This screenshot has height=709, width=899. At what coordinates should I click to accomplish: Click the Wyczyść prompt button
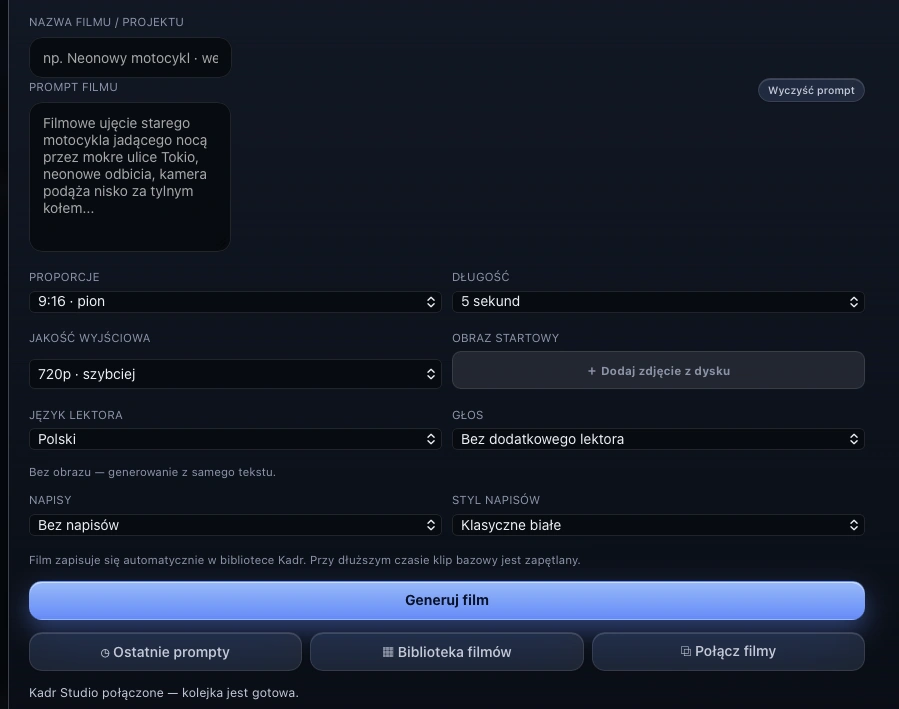click(x=811, y=91)
